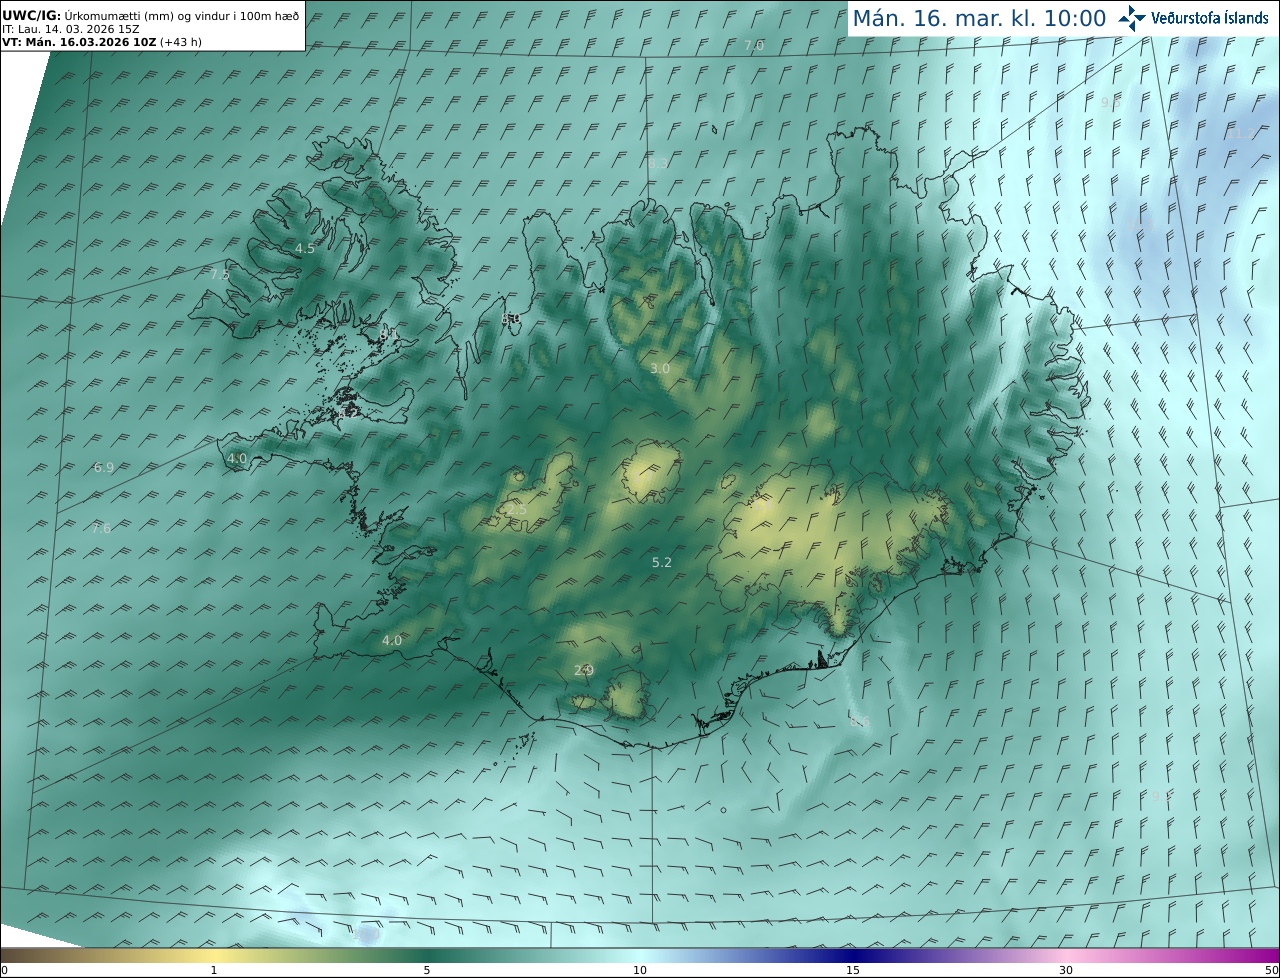Click the '0' tick label under the colour scale

tap(4, 970)
